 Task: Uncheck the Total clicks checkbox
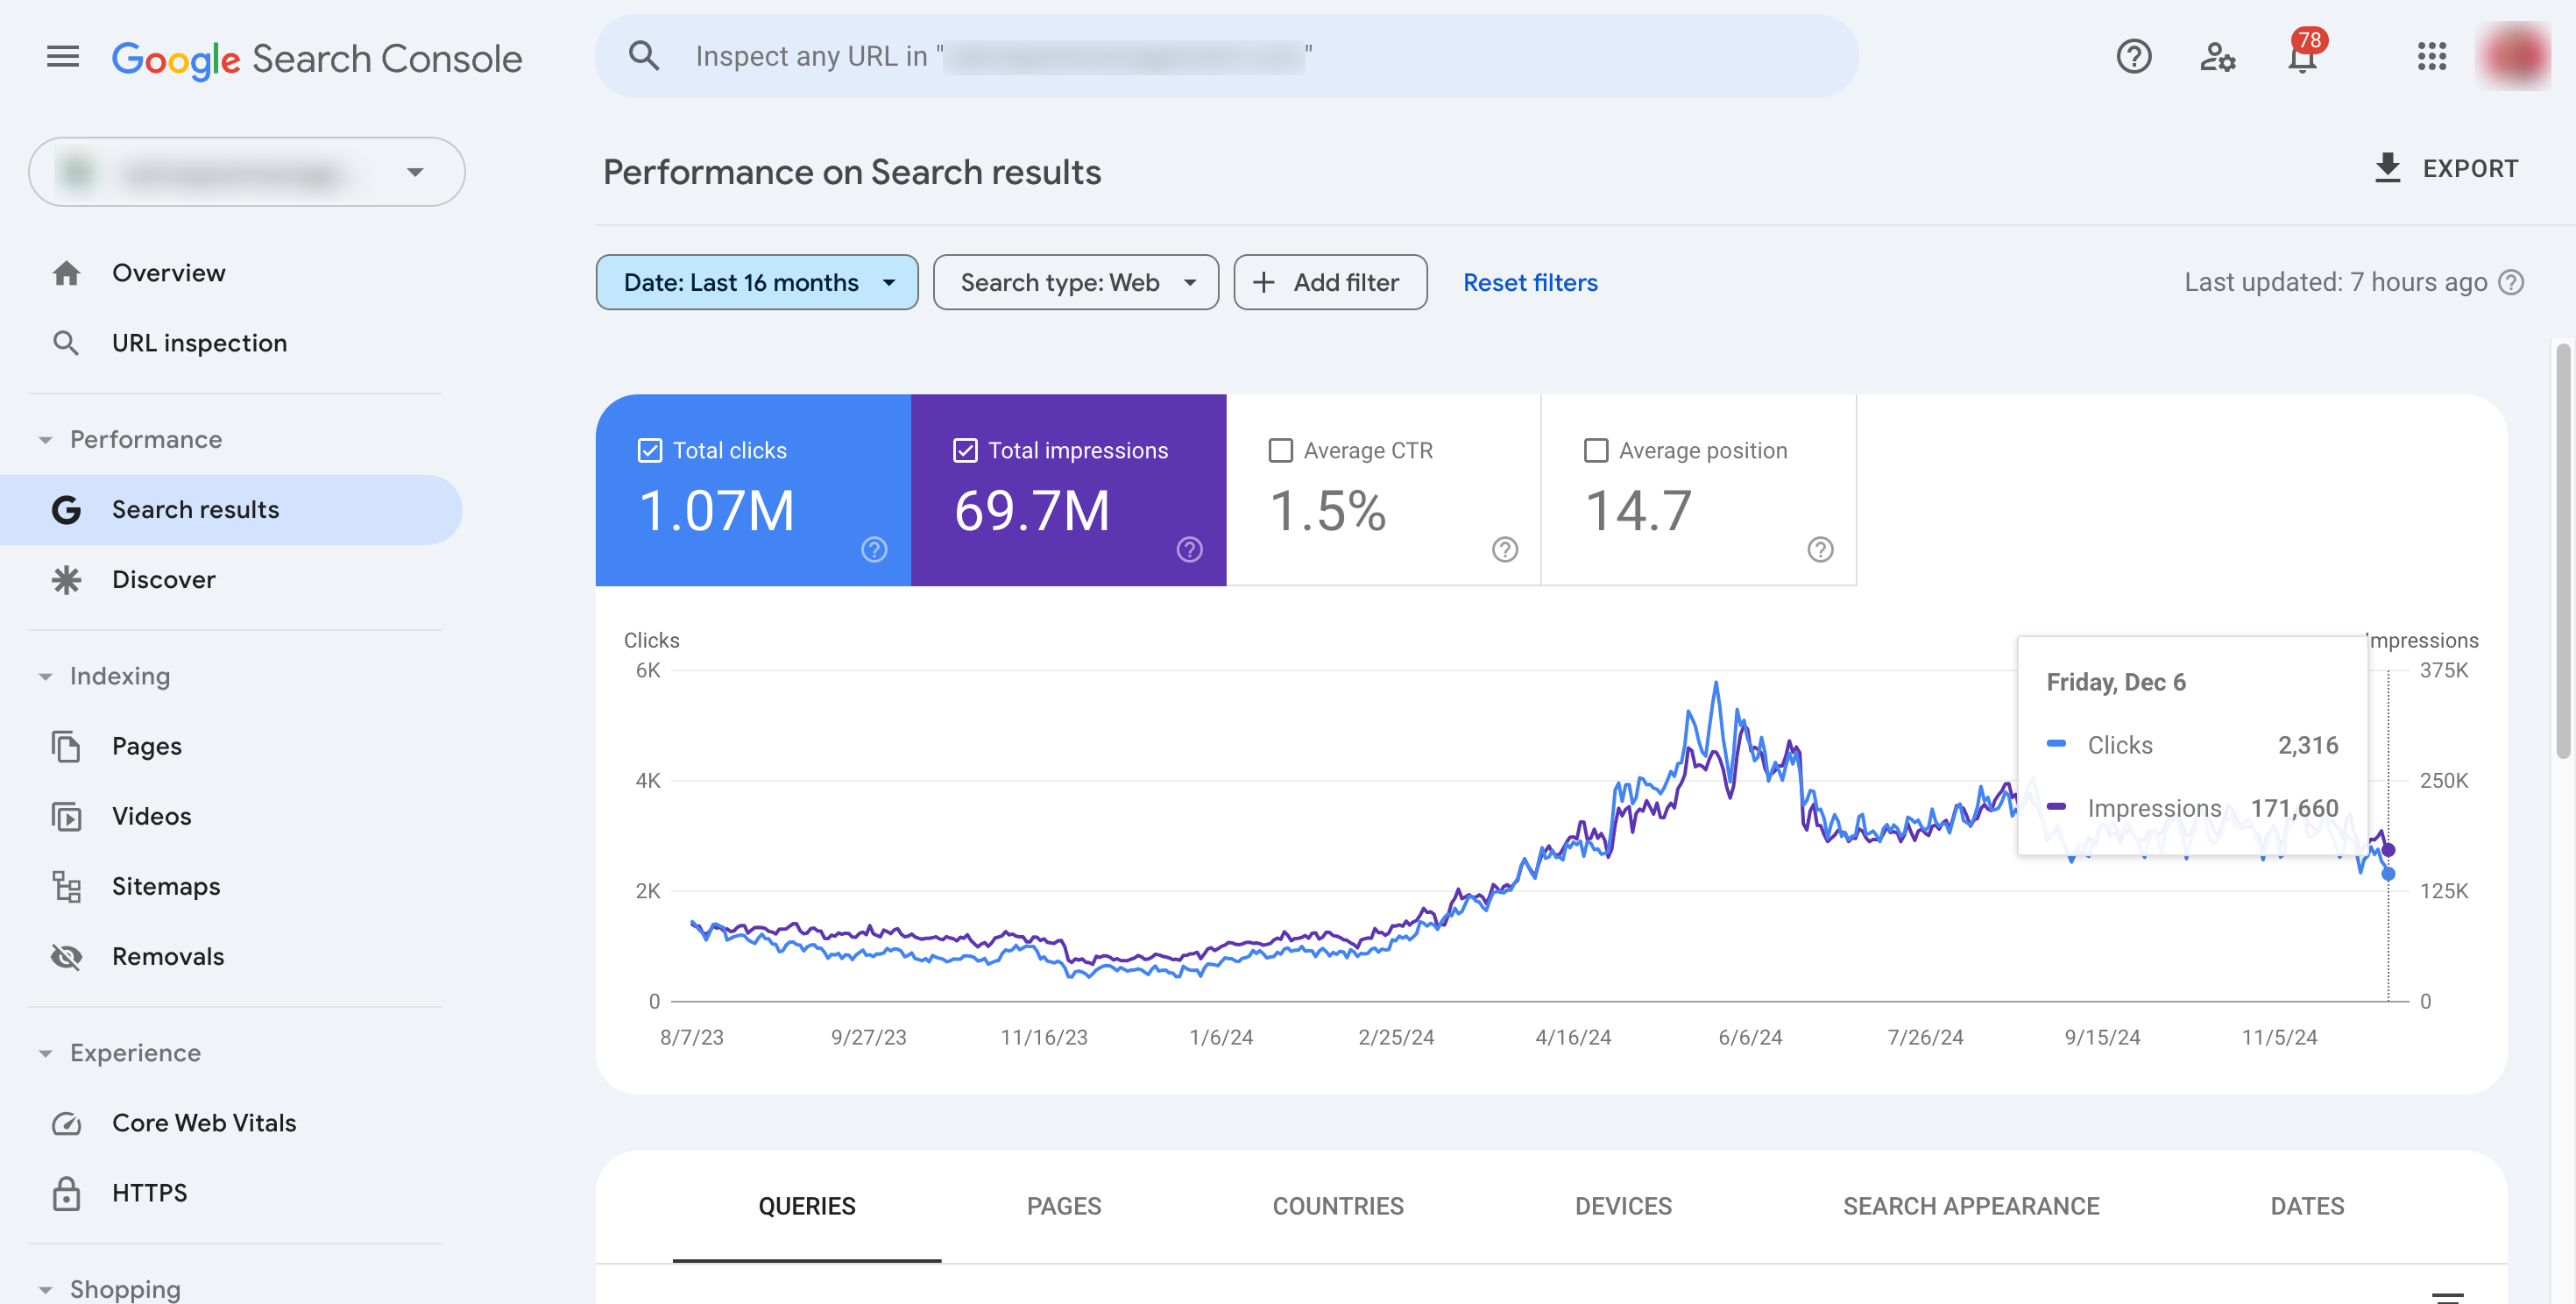pos(650,451)
